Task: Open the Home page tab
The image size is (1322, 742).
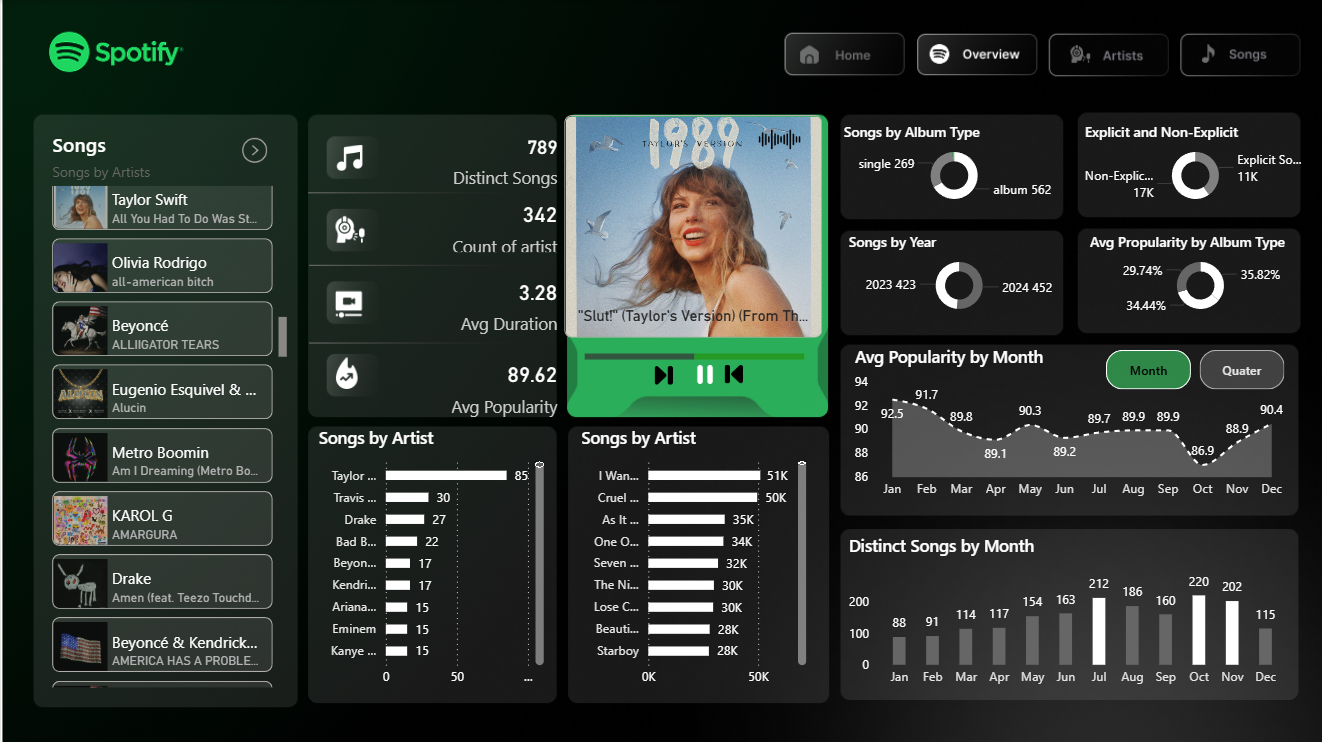Action: pos(844,55)
